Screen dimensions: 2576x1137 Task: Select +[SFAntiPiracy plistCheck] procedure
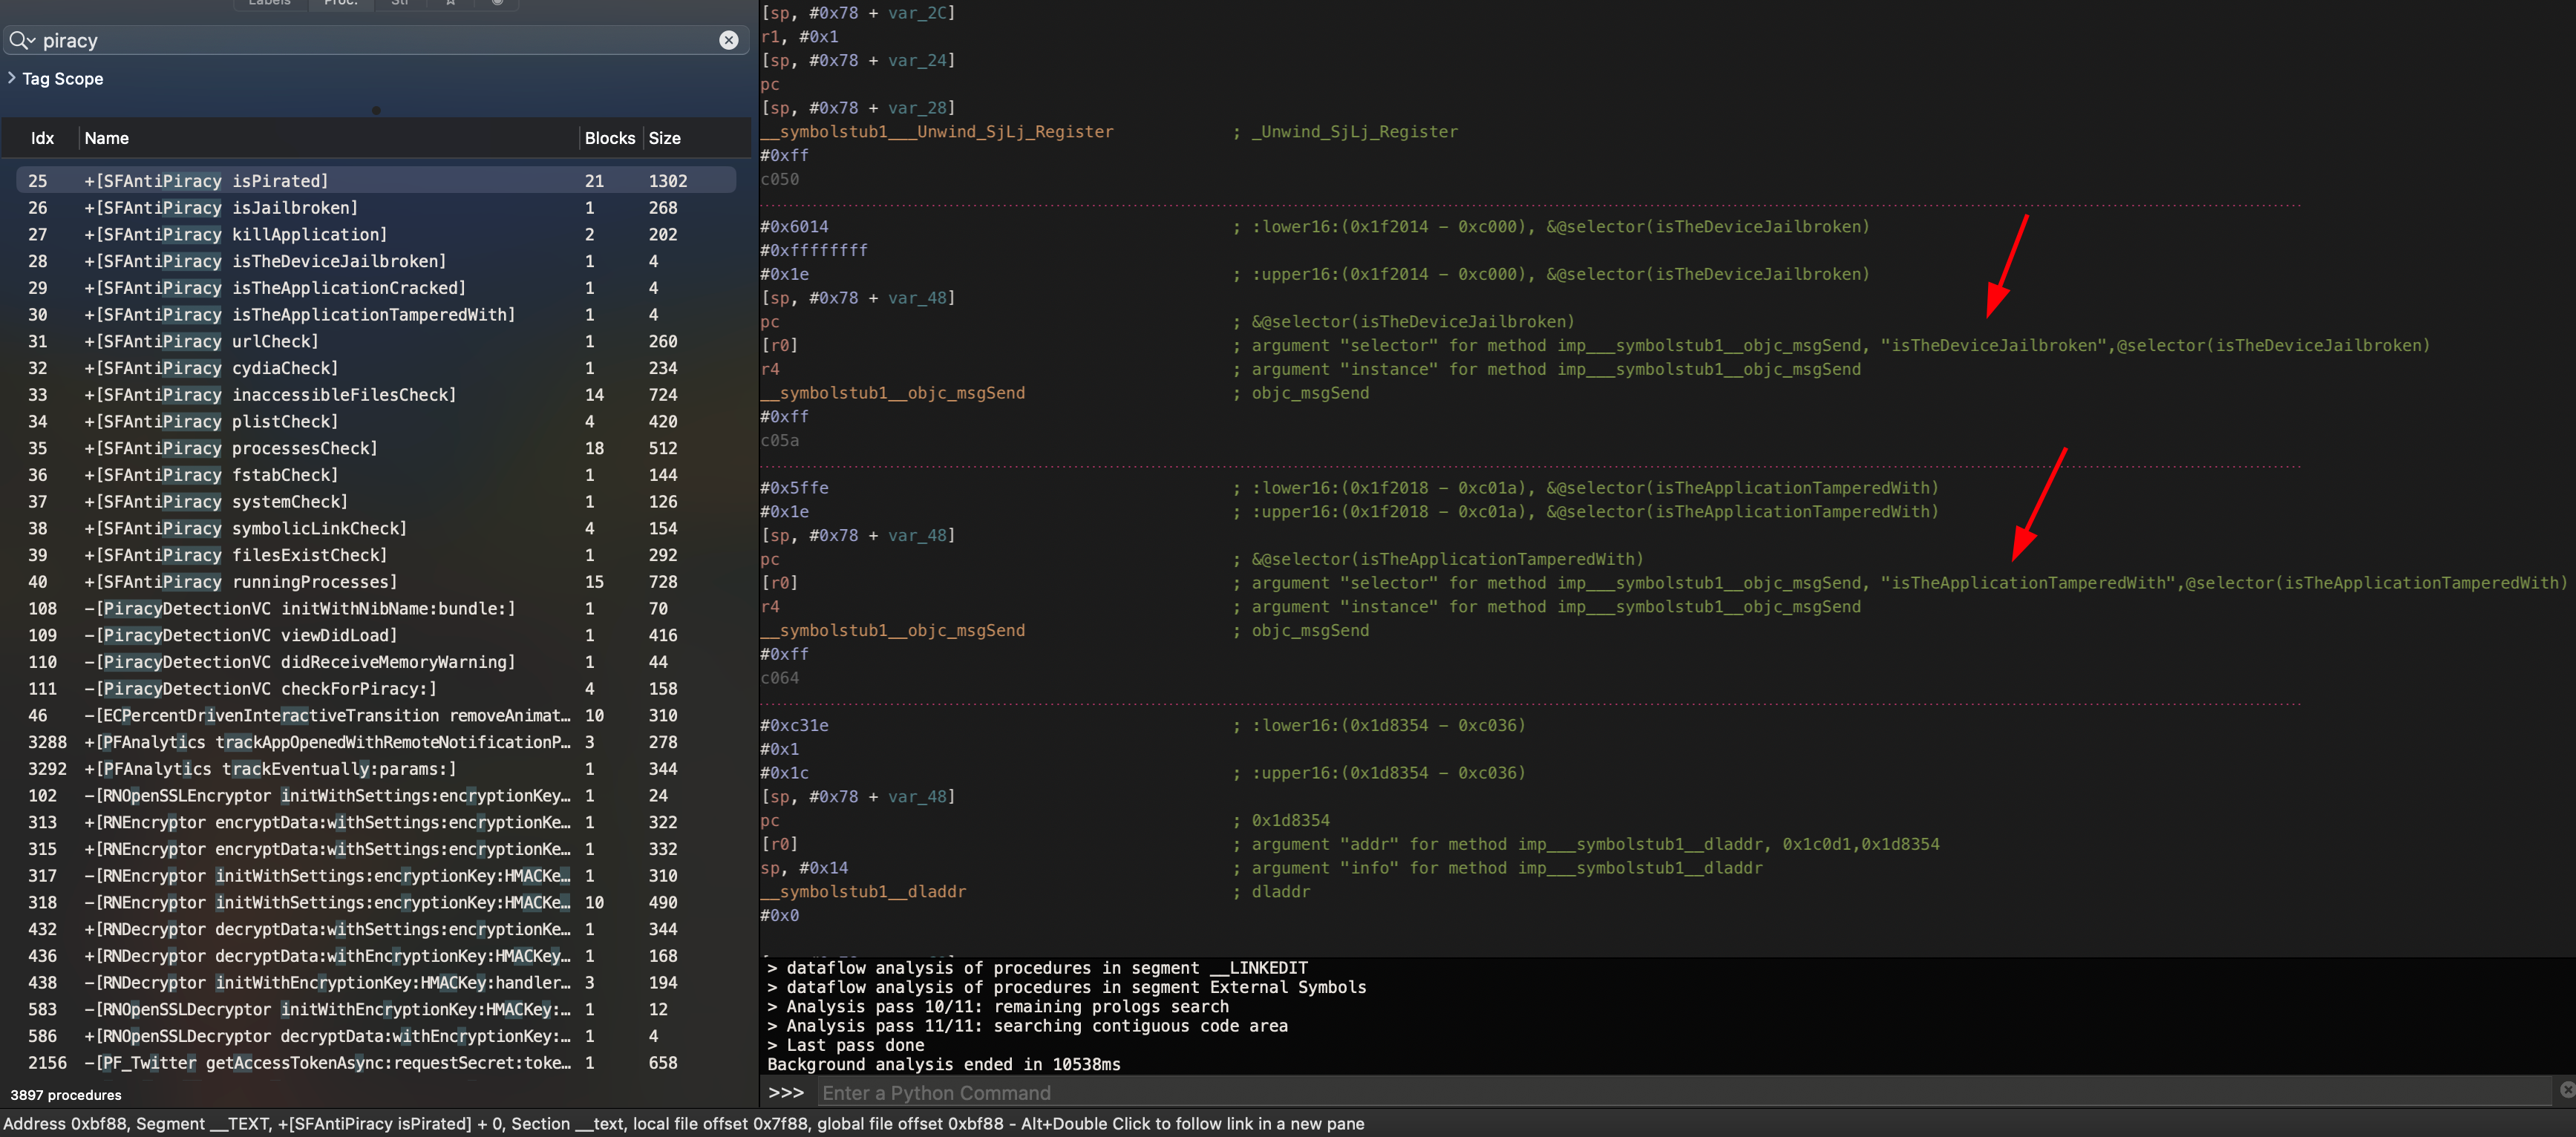376,421
